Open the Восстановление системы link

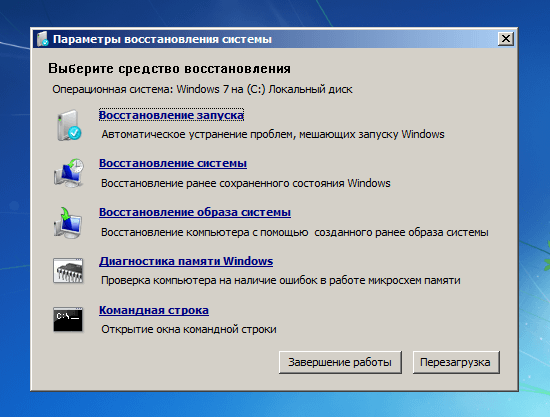[x=173, y=163]
